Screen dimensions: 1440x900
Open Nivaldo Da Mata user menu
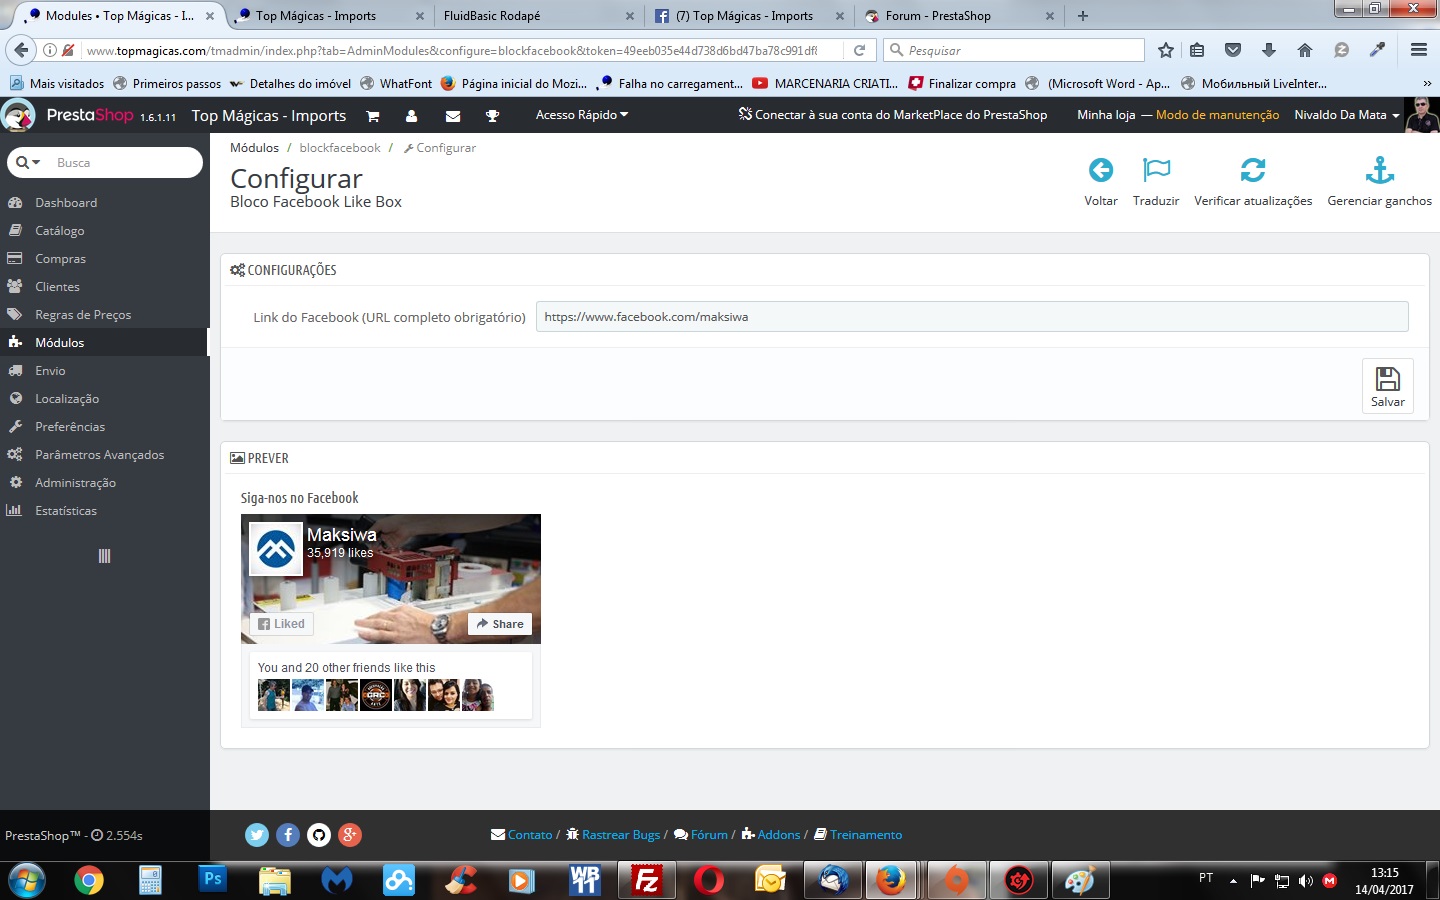point(1346,115)
